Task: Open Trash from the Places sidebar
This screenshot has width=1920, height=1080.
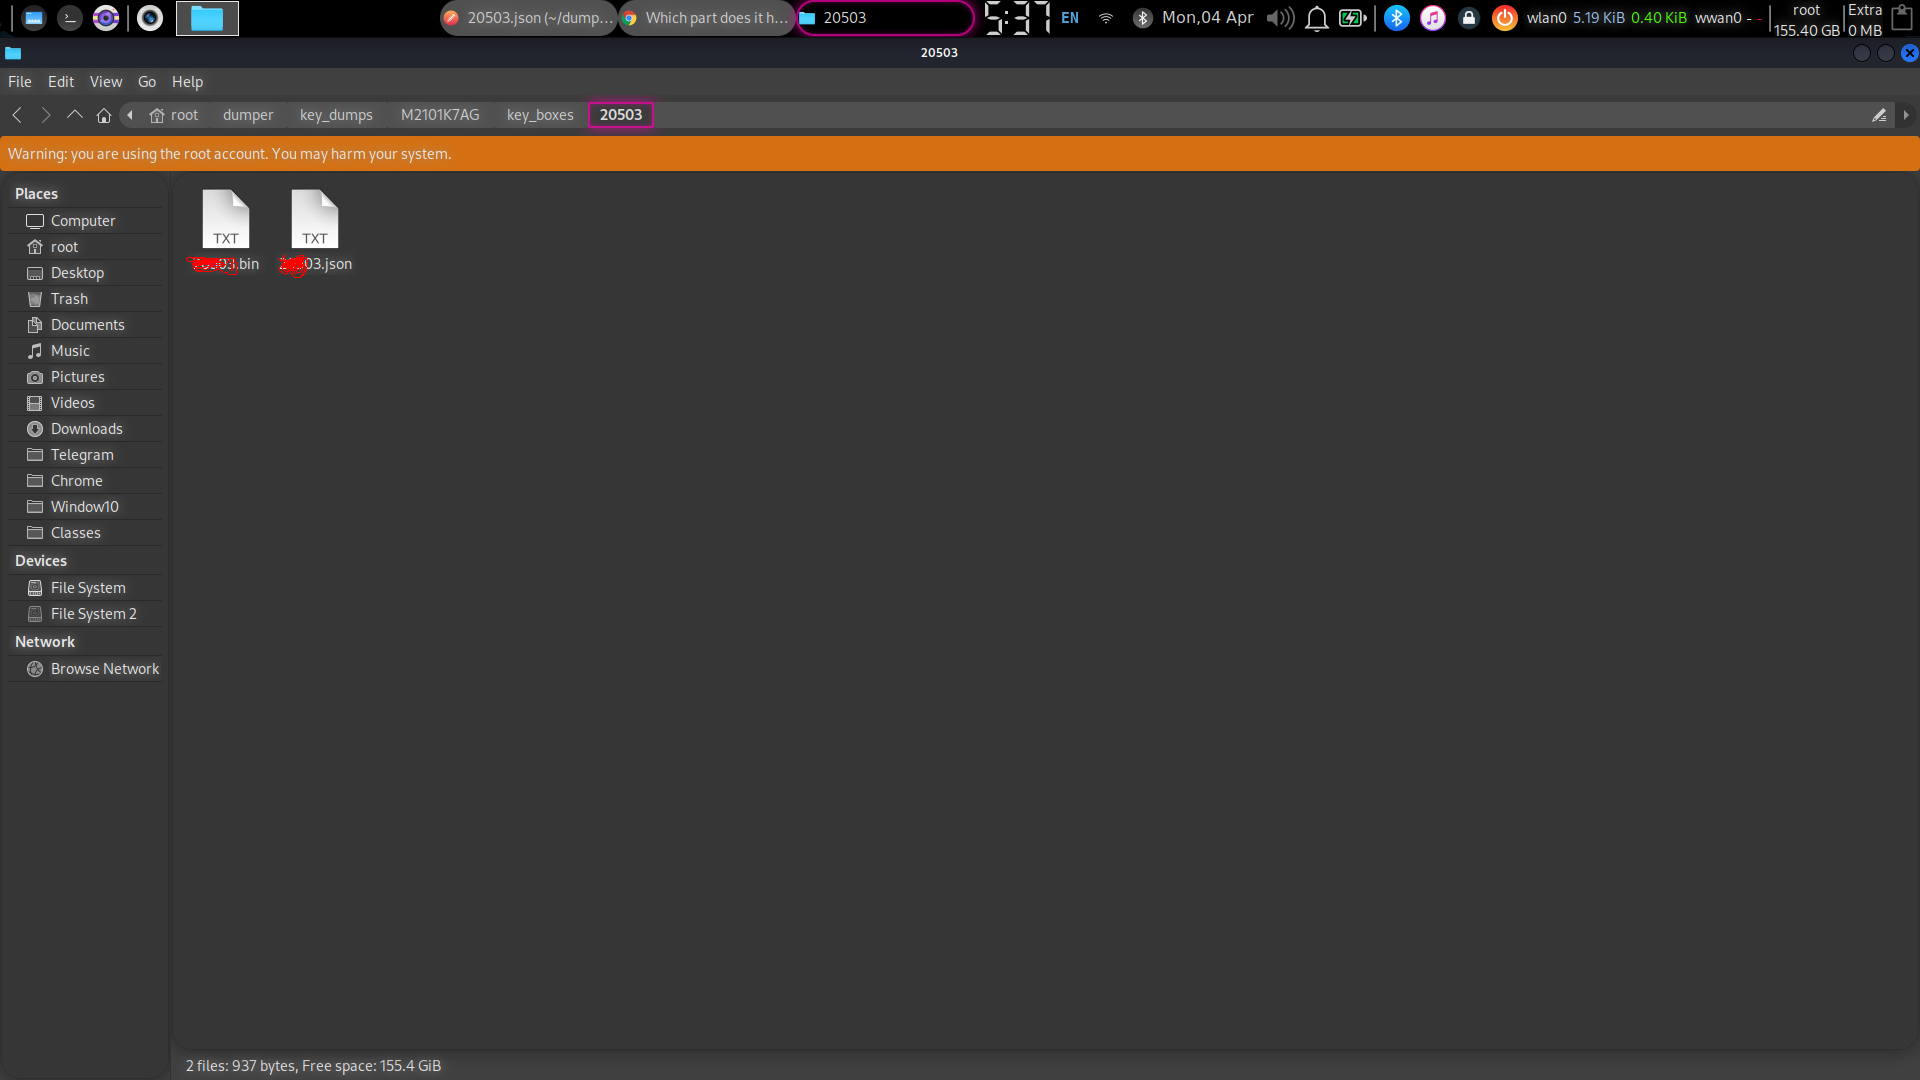Action: (69, 298)
